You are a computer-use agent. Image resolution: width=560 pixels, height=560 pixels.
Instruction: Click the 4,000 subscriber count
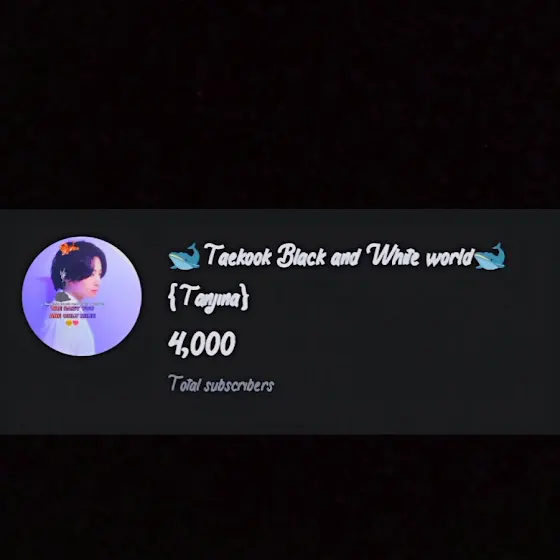(x=202, y=343)
